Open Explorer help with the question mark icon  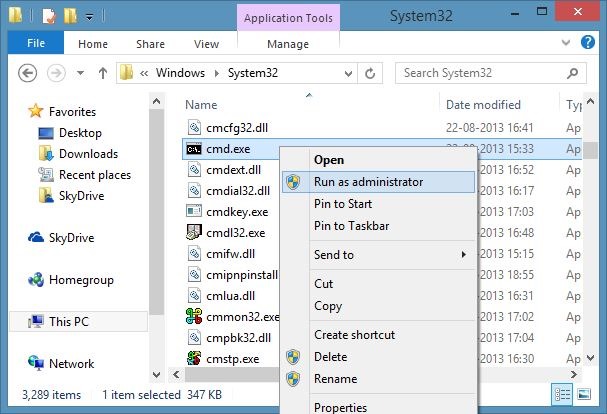click(588, 42)
